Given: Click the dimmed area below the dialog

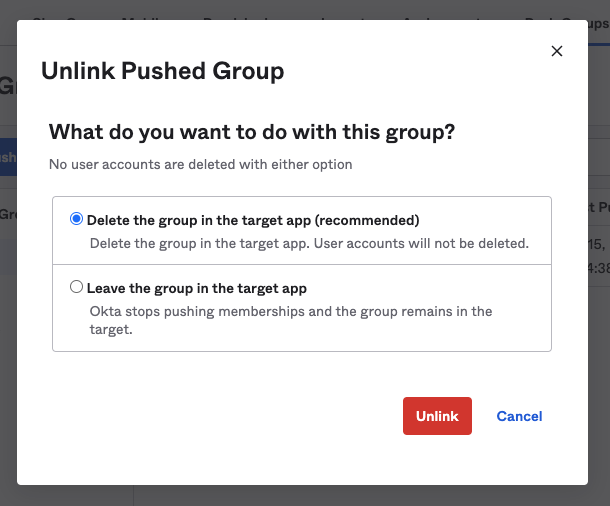Looking at the screenshot, I should point(300,496).
